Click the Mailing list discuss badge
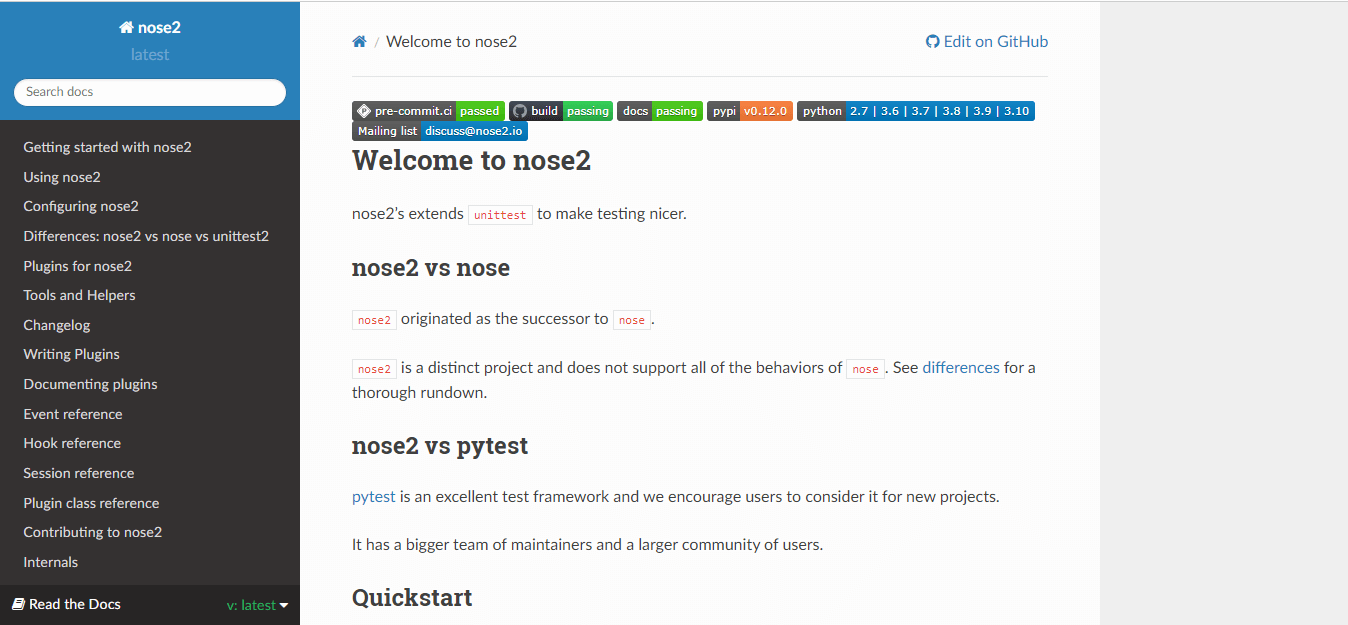This screenshot has height=625, width=1348. click(439, 131)
